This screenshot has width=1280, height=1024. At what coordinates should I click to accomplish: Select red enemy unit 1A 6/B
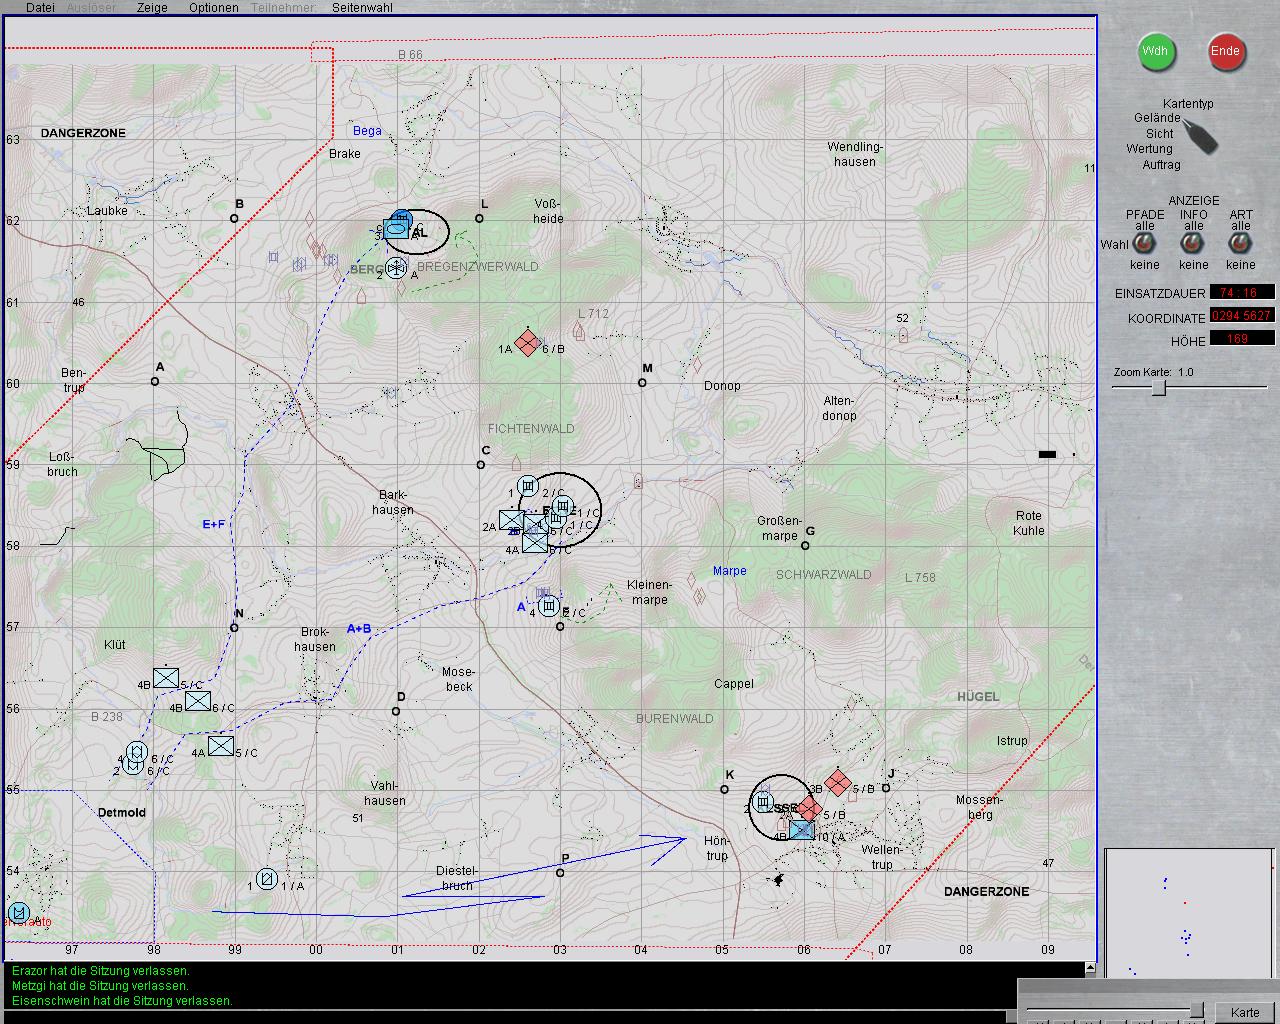pos(527,342)
